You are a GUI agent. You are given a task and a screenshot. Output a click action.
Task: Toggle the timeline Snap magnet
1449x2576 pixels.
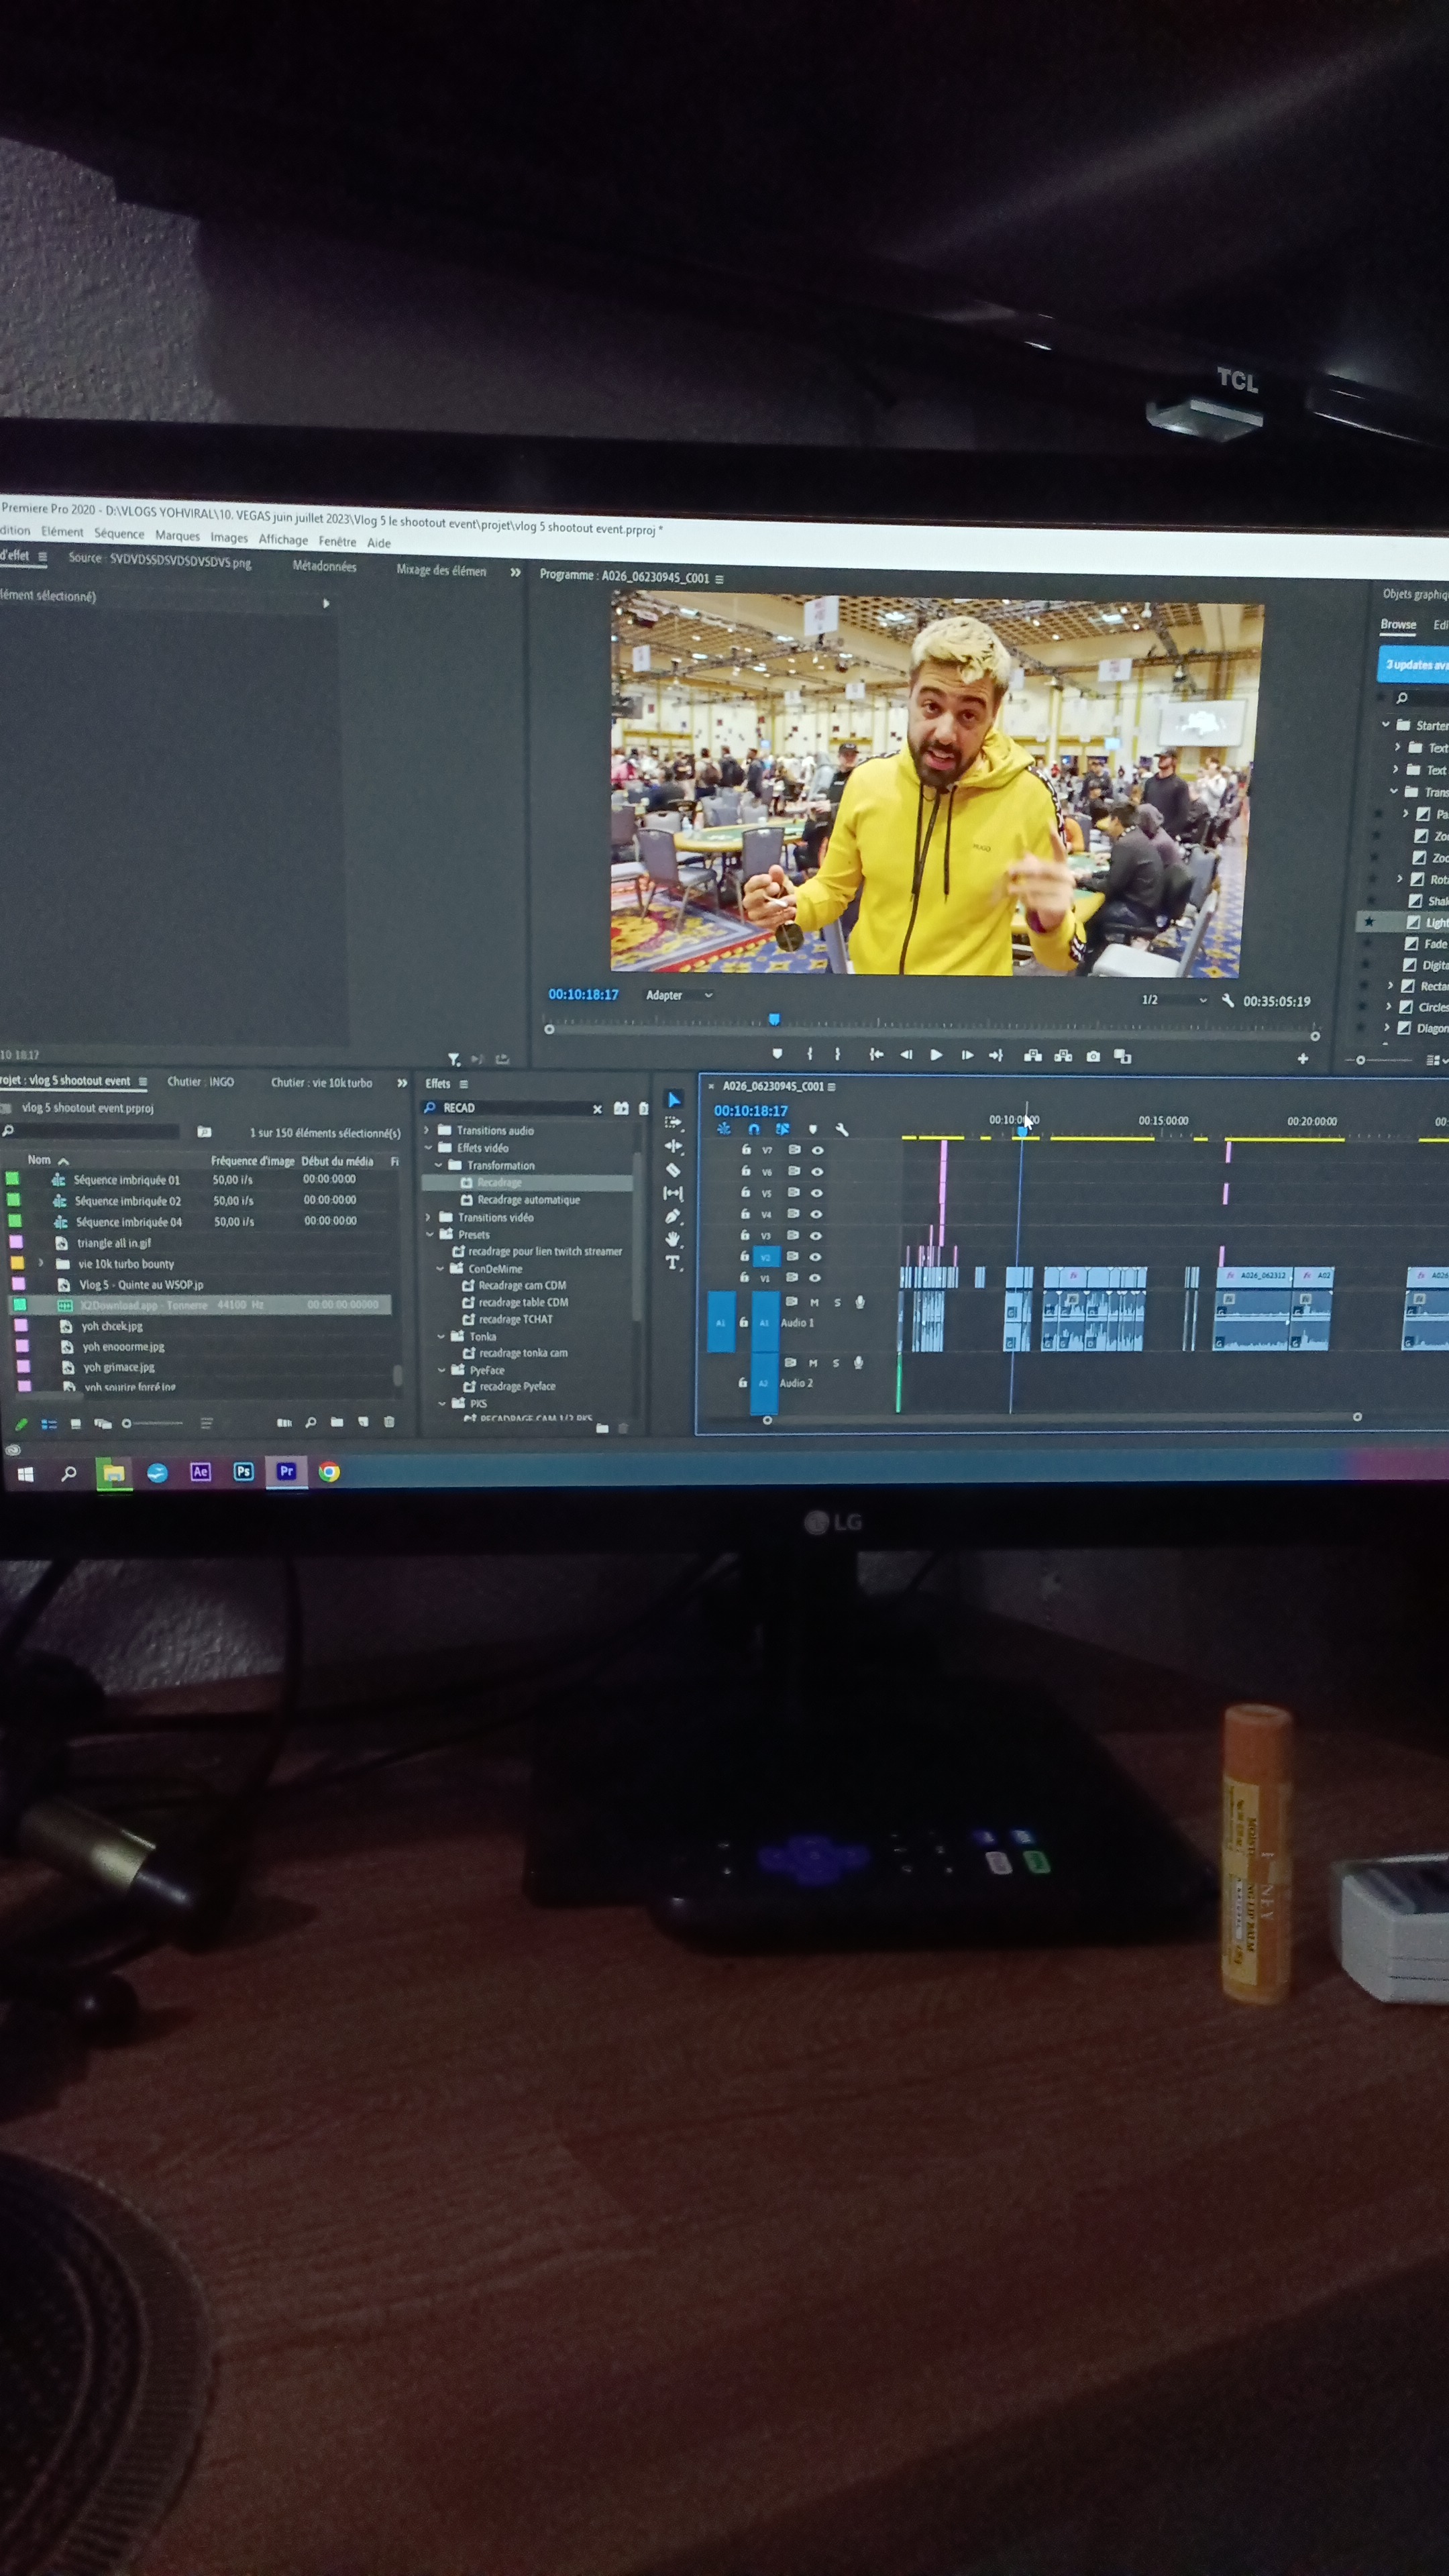754,1129
